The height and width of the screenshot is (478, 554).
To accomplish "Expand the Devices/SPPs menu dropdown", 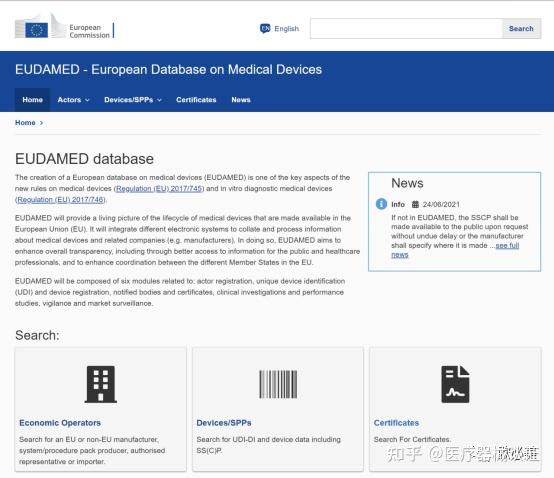I will pos(133,100).
